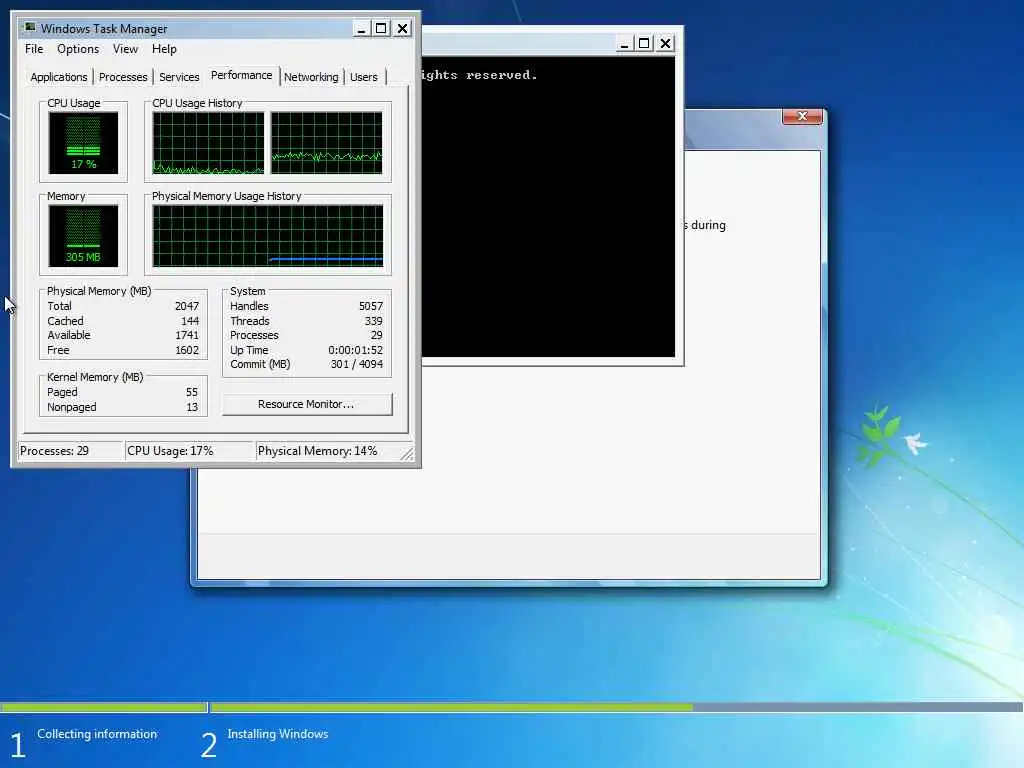Click the Nonpaged kernel memory value 13
Viewport: 1024px width, 768px height.
click(192, 408)
